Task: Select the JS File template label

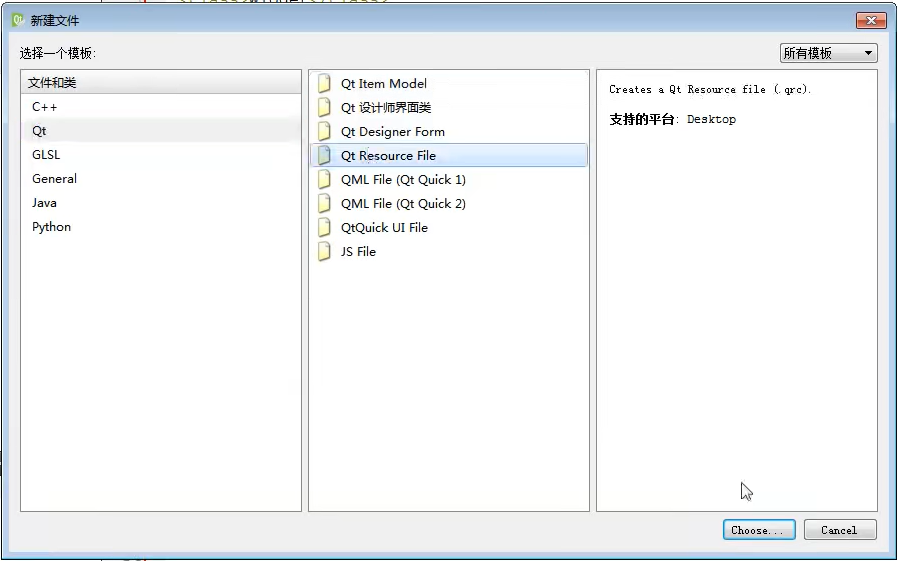Action: pos(359,252)
